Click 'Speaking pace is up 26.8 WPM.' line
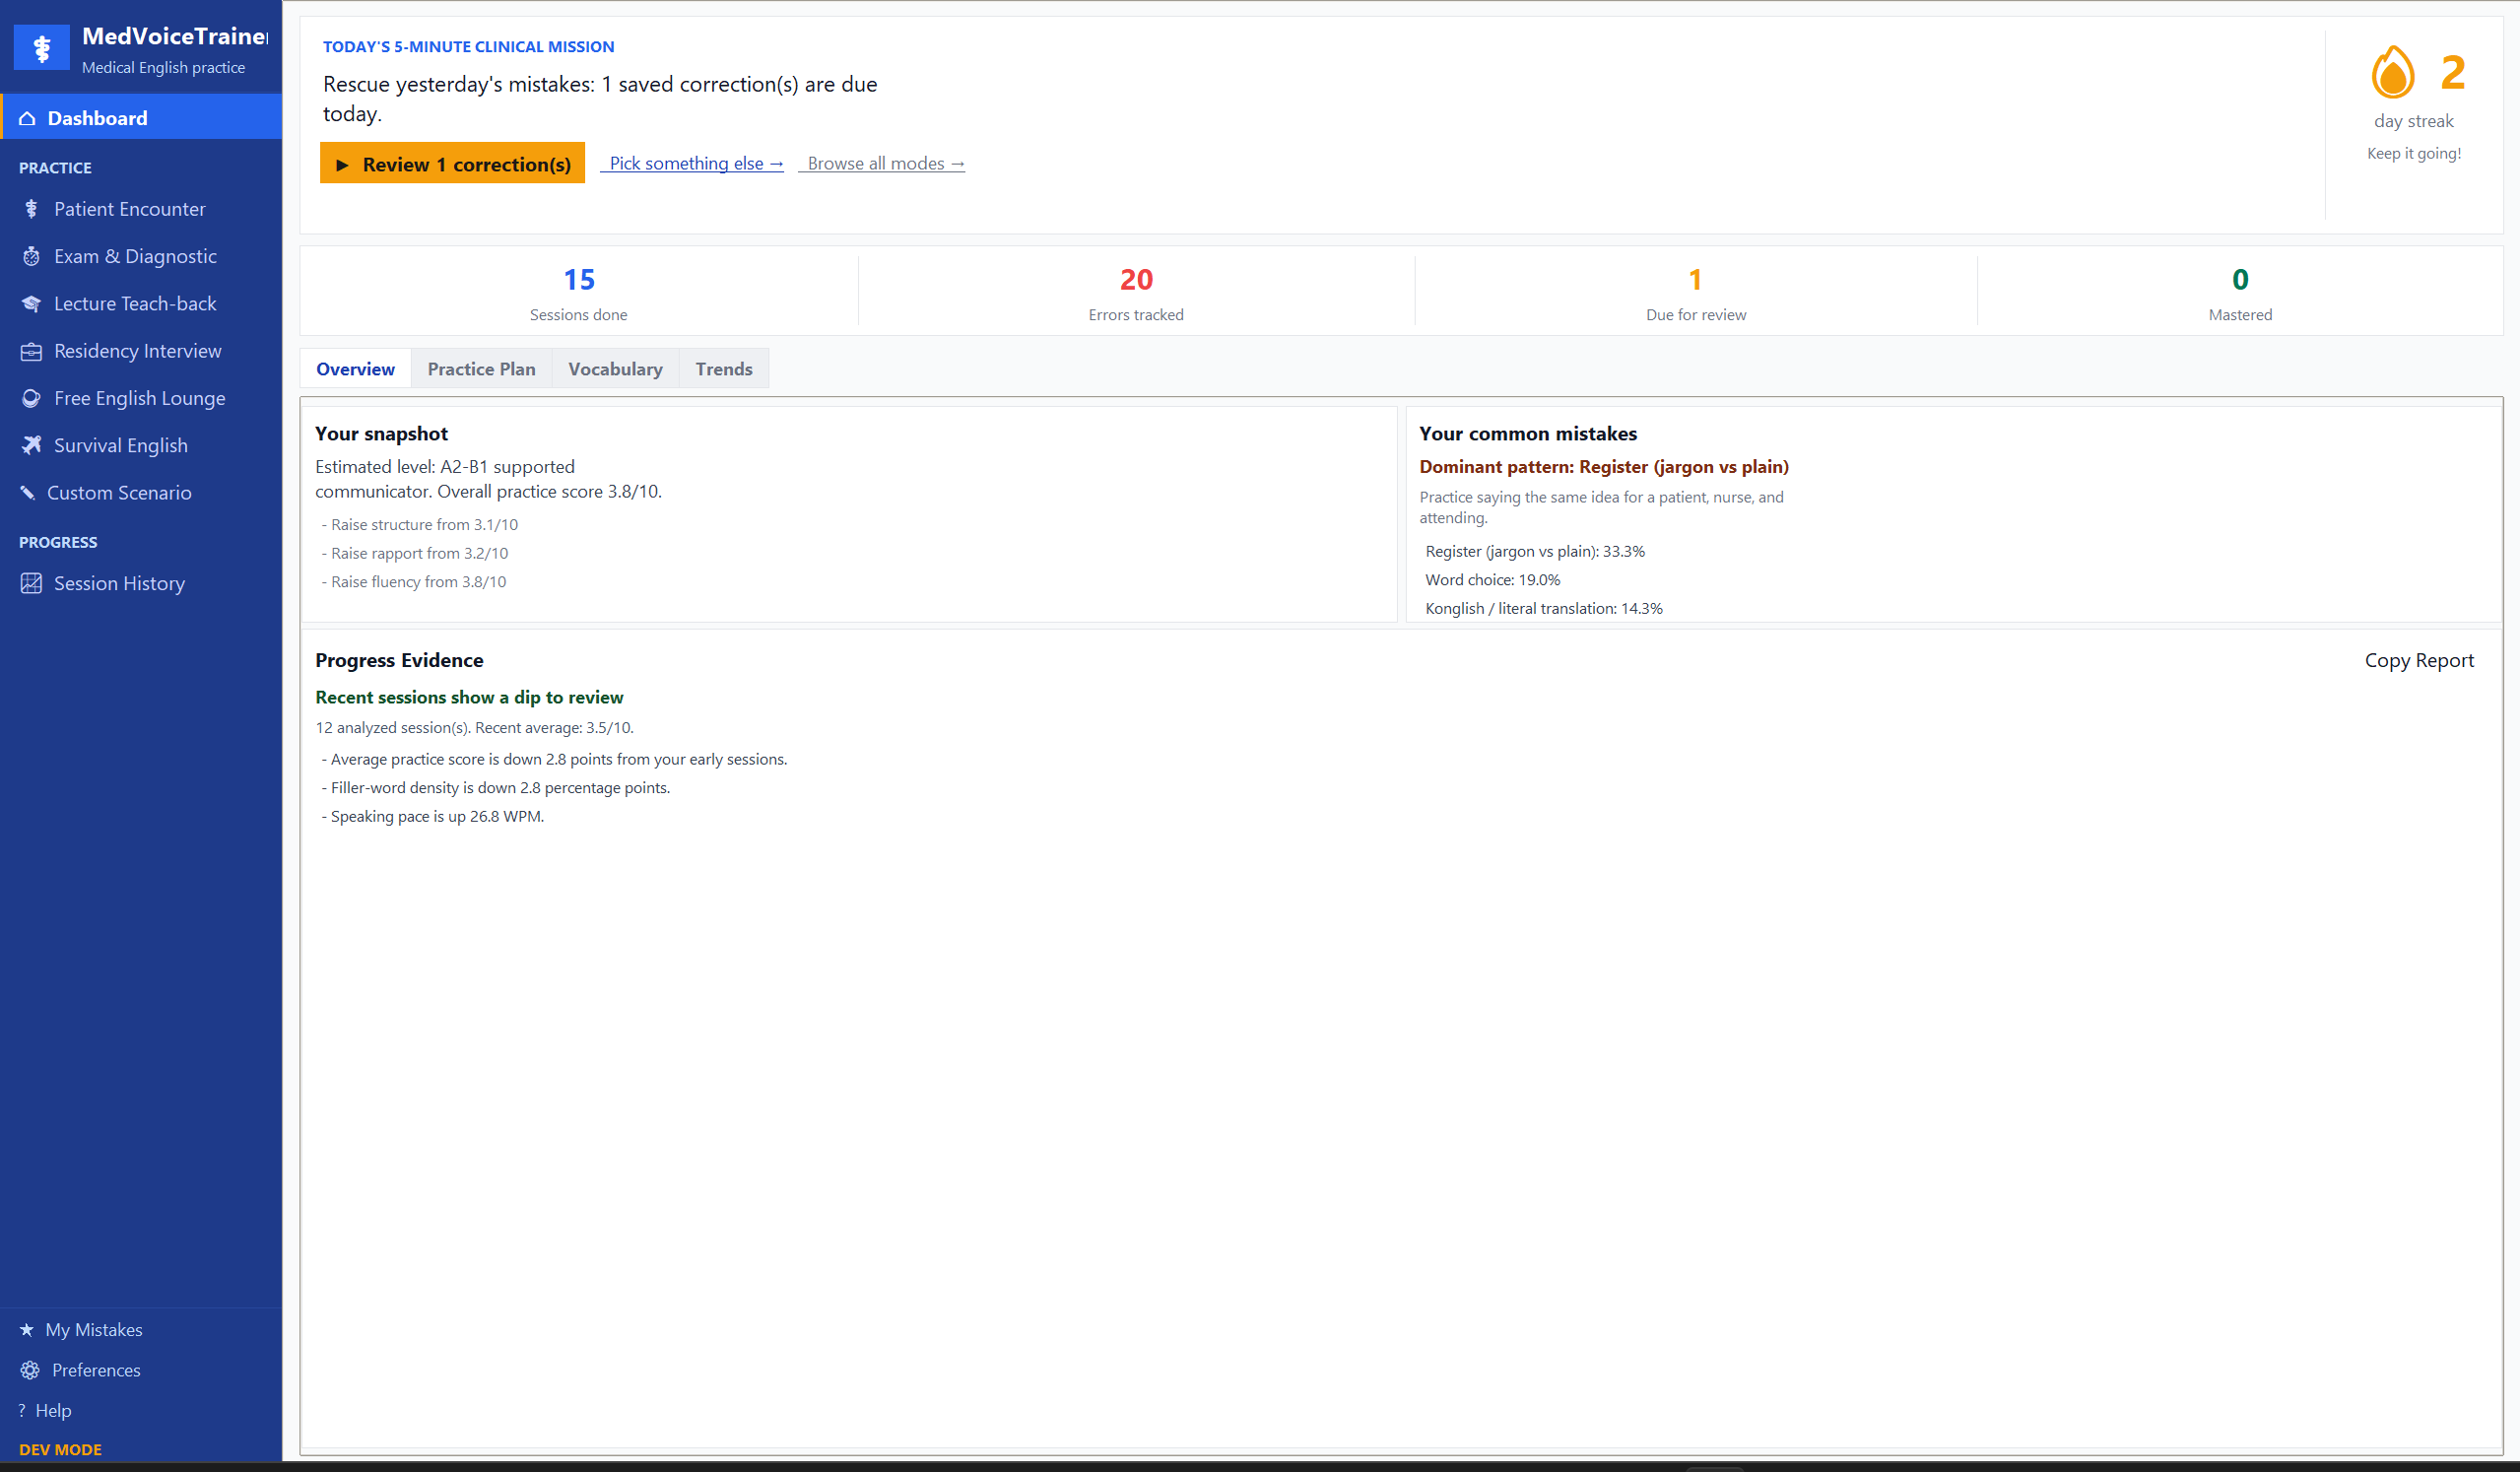This screenshot has height=1472, width=2520. coord(432,816)
